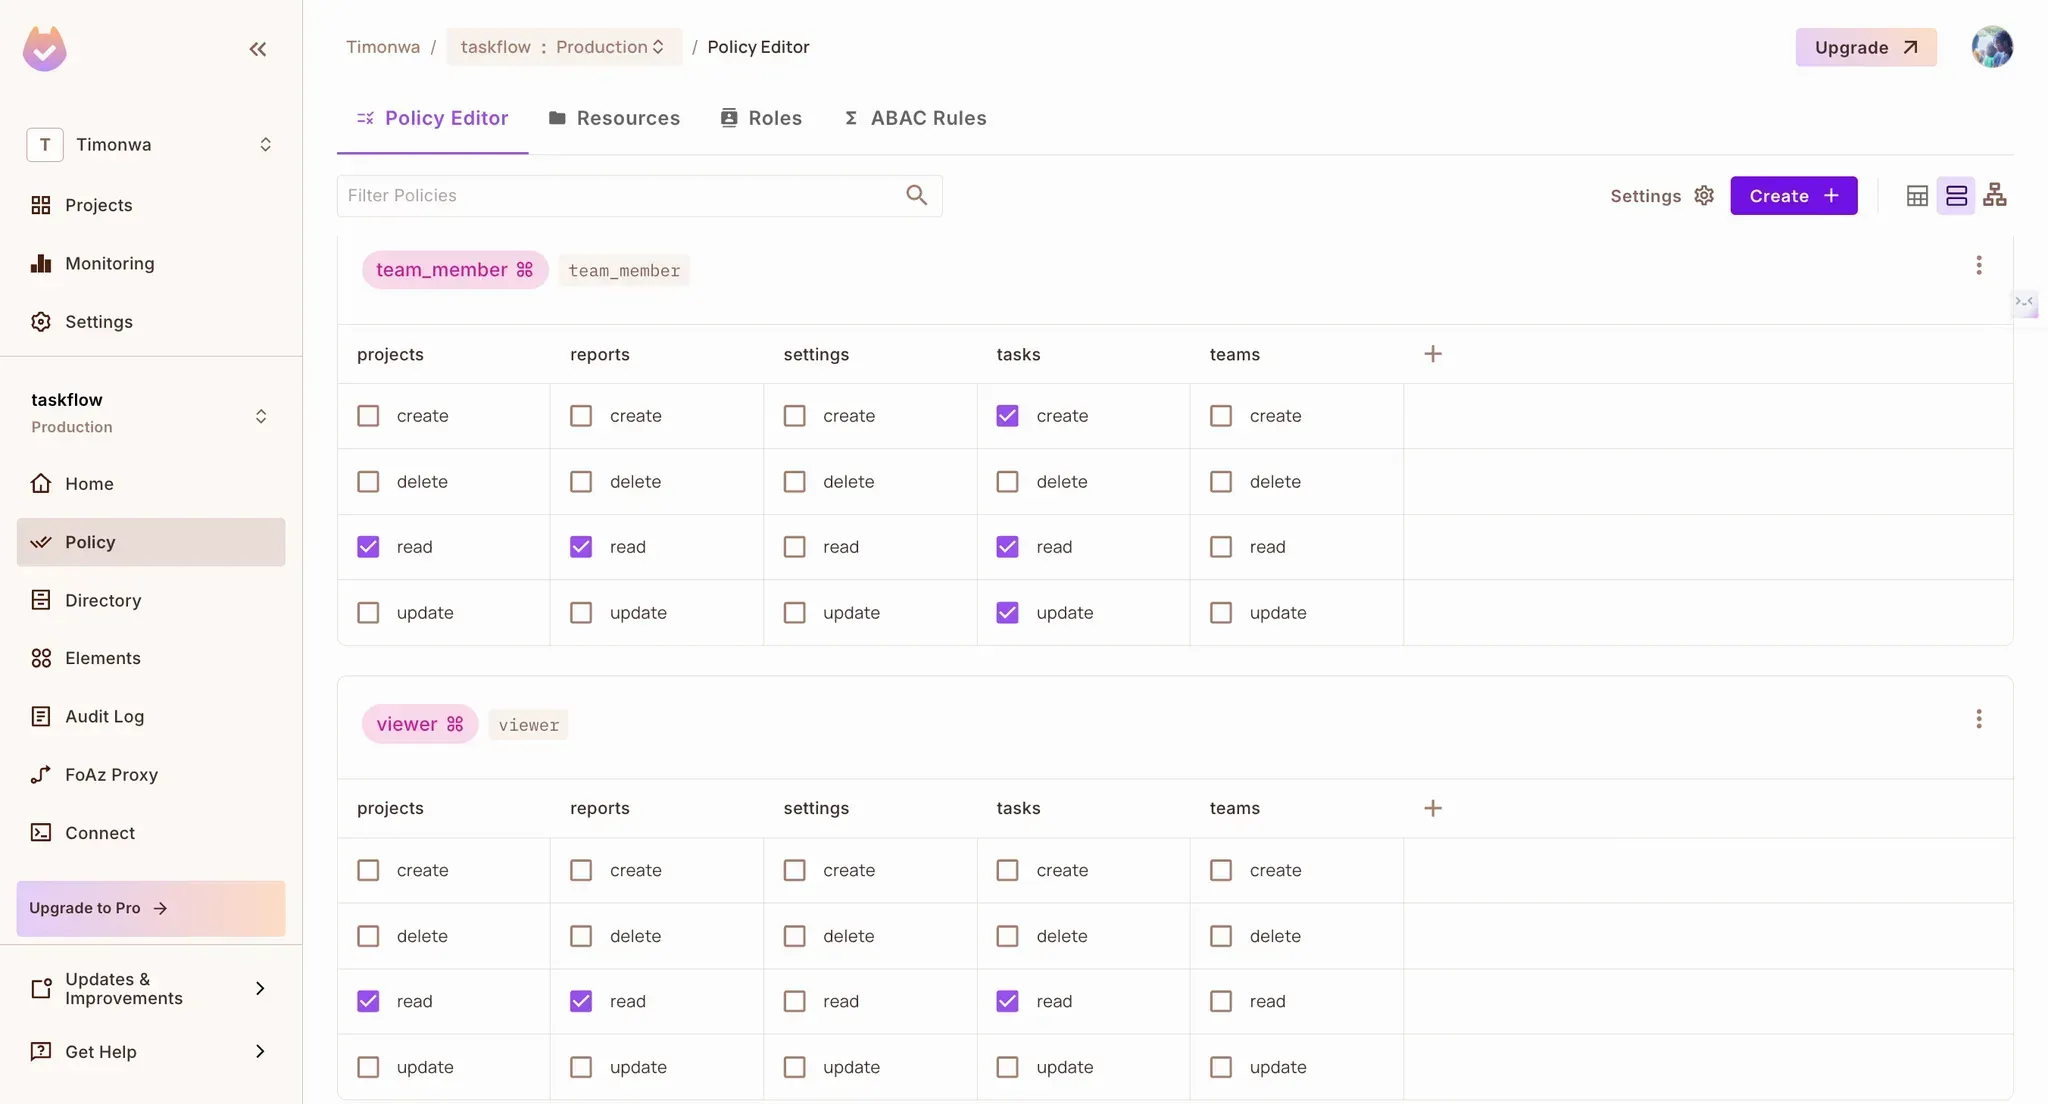
Task: Open user avatar in top right
Action: point(1991,47)
